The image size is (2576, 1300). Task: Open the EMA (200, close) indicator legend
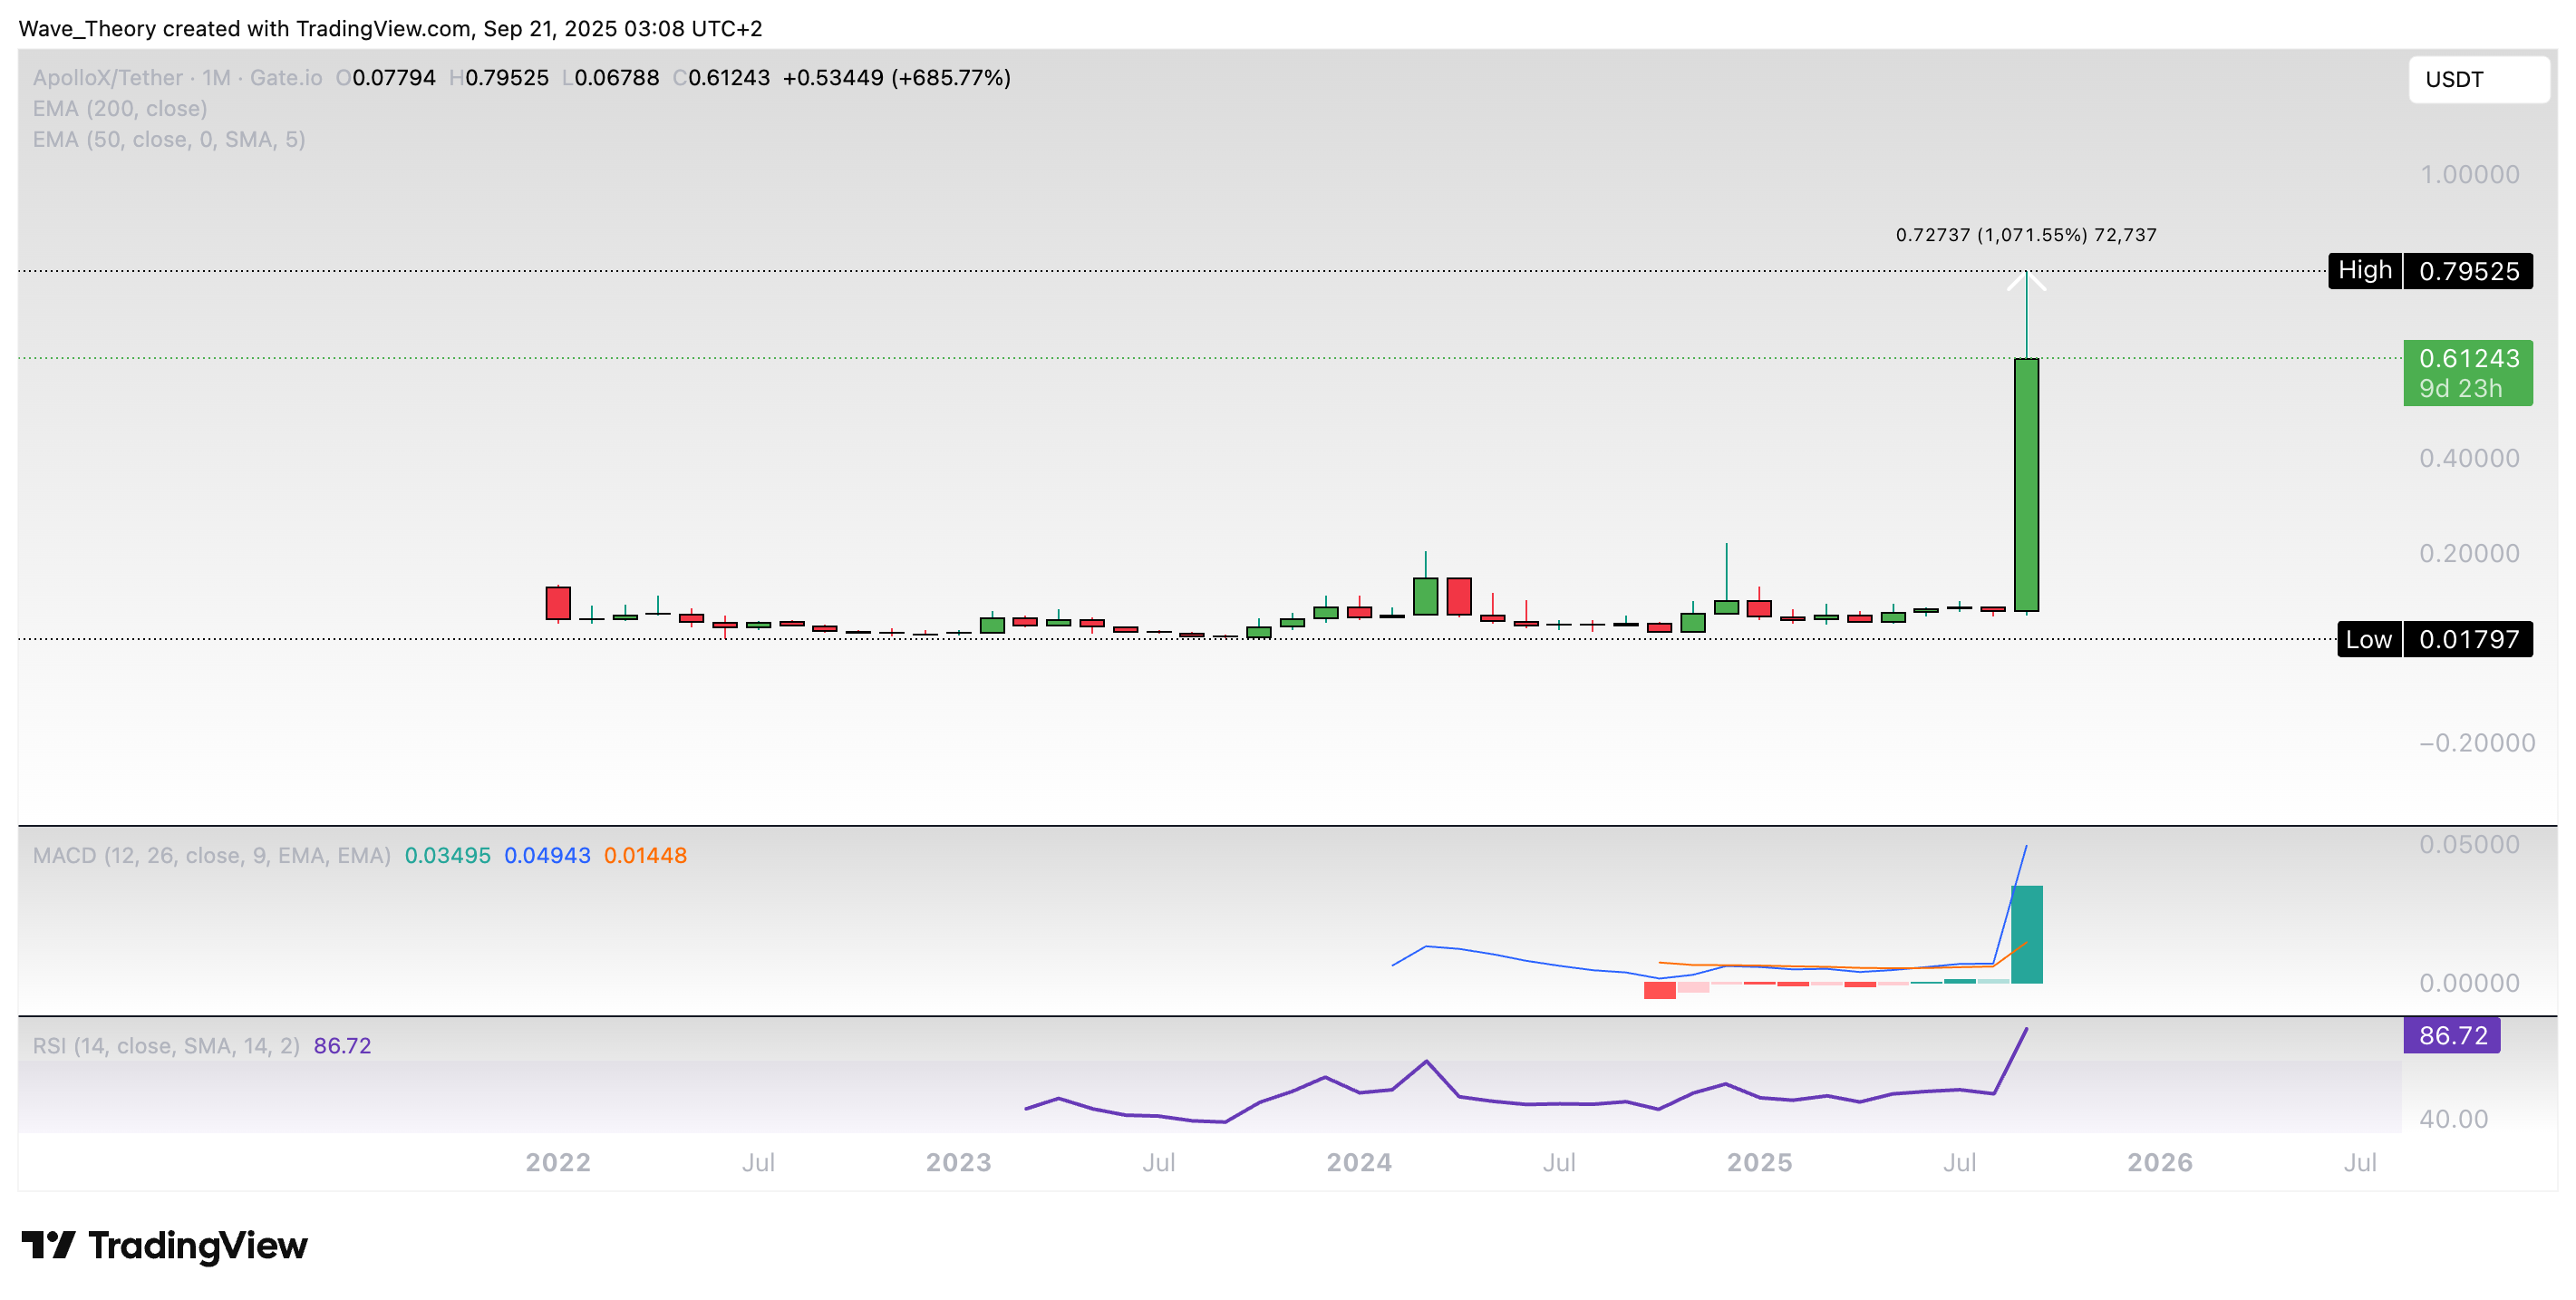[x=120, y=108]
